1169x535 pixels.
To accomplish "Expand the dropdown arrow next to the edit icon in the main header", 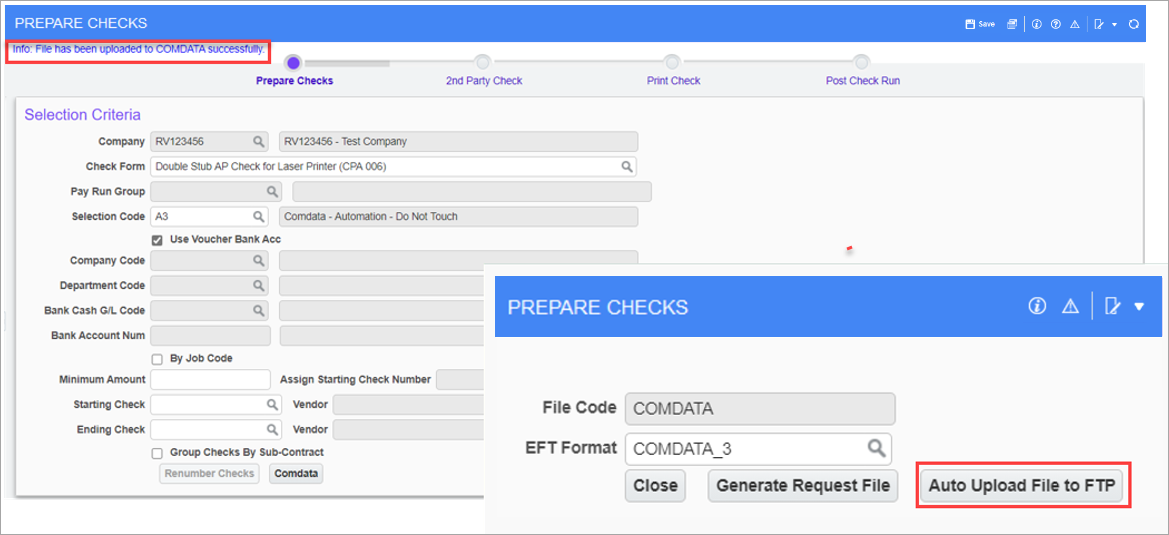I will click(x=1114, y=25).
